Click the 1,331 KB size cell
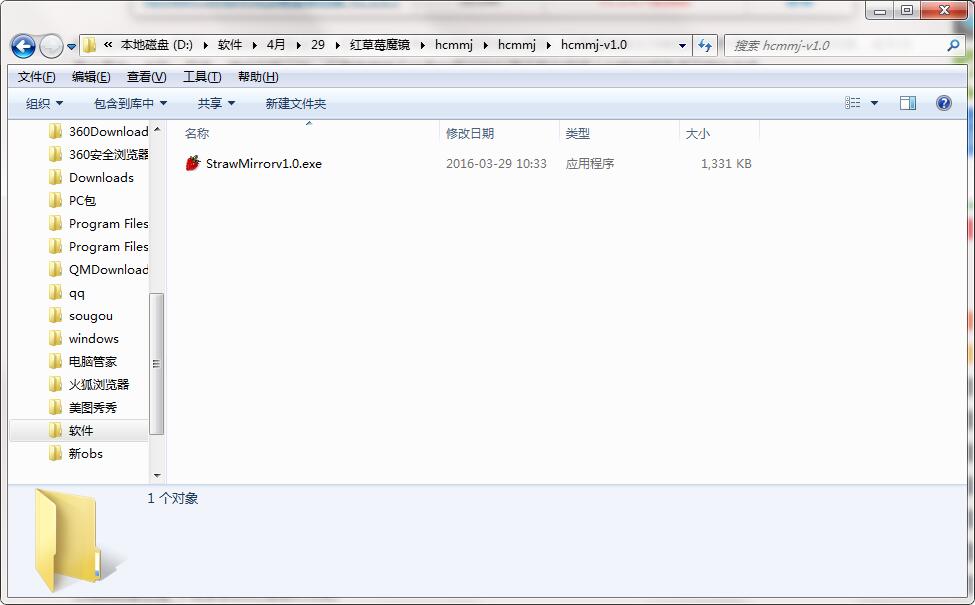975x605 pixels. click(x=726, y=164)
